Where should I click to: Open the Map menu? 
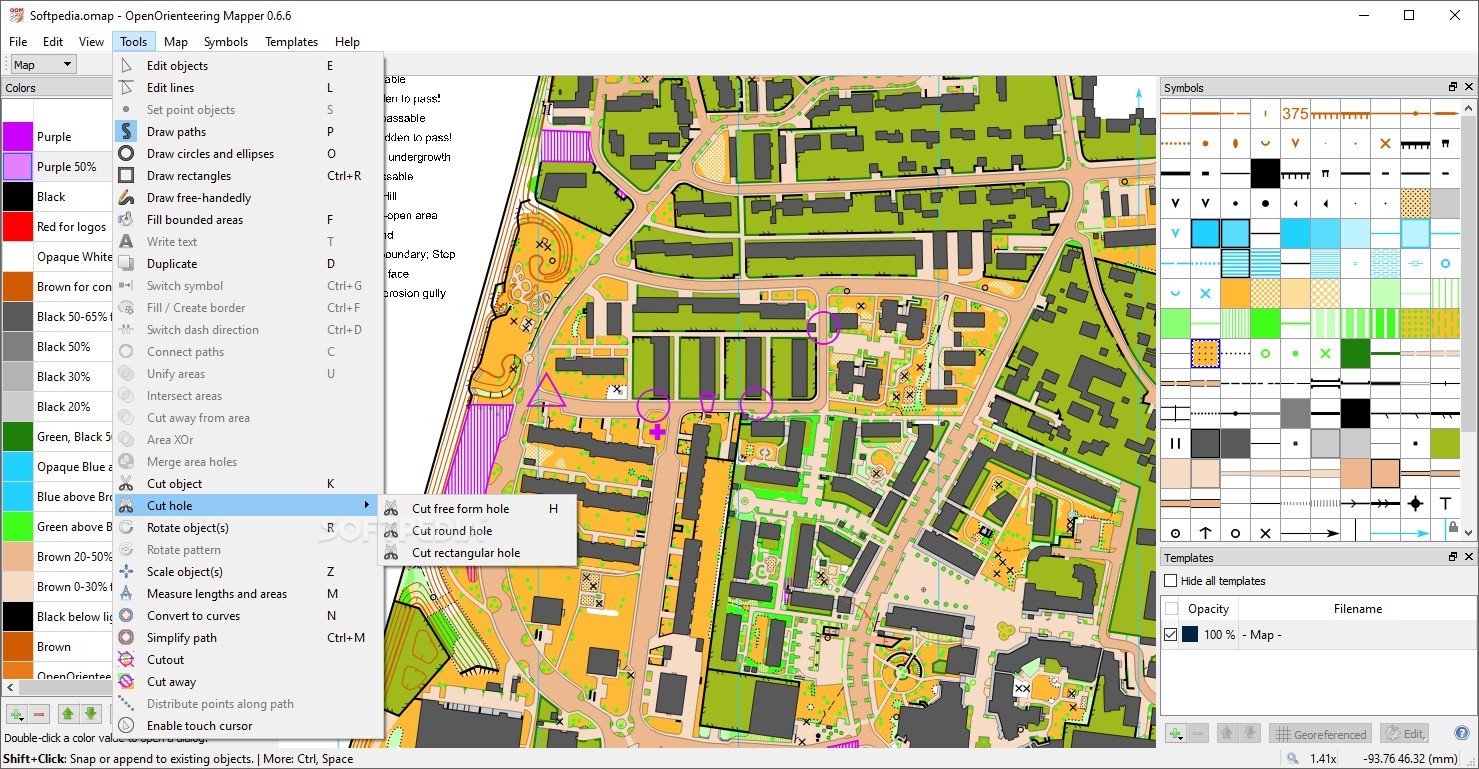click(176, 42)
